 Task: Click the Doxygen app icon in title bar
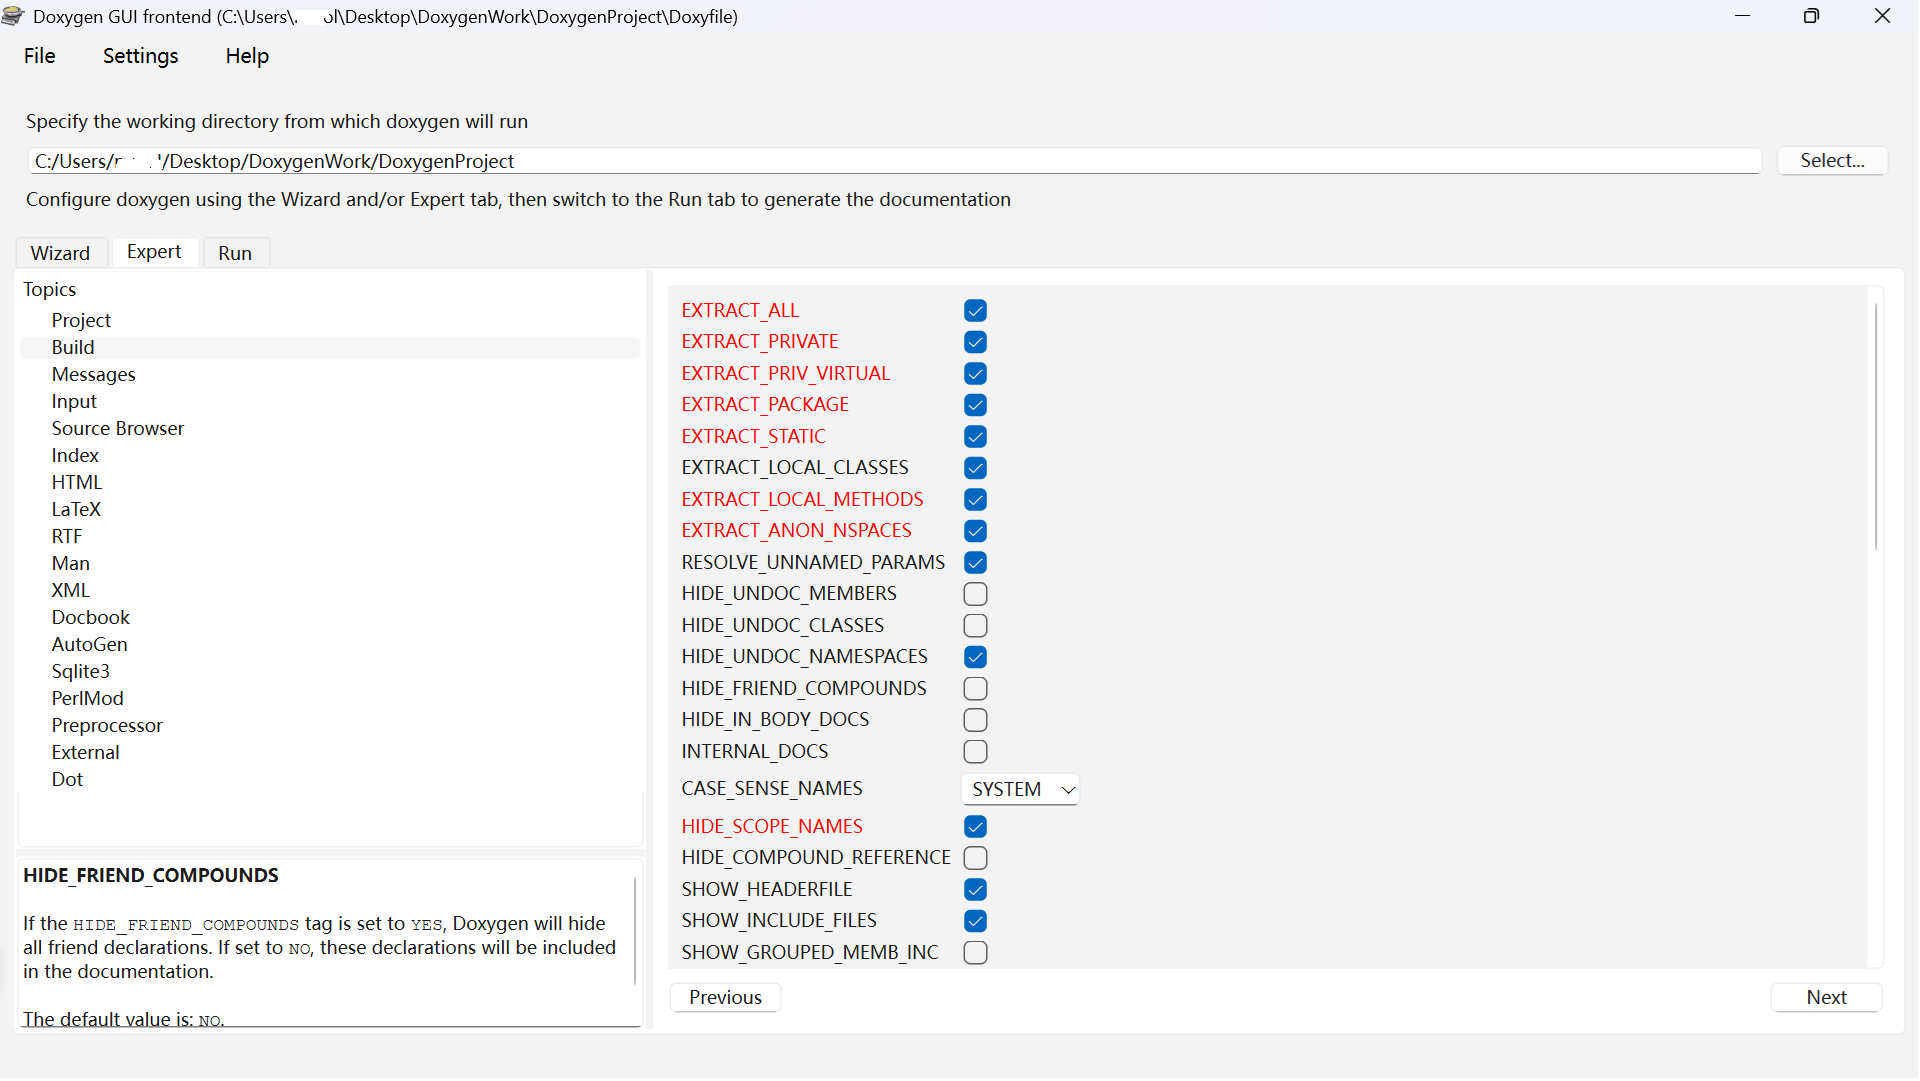pyautogui.click(x=13, y=16)
